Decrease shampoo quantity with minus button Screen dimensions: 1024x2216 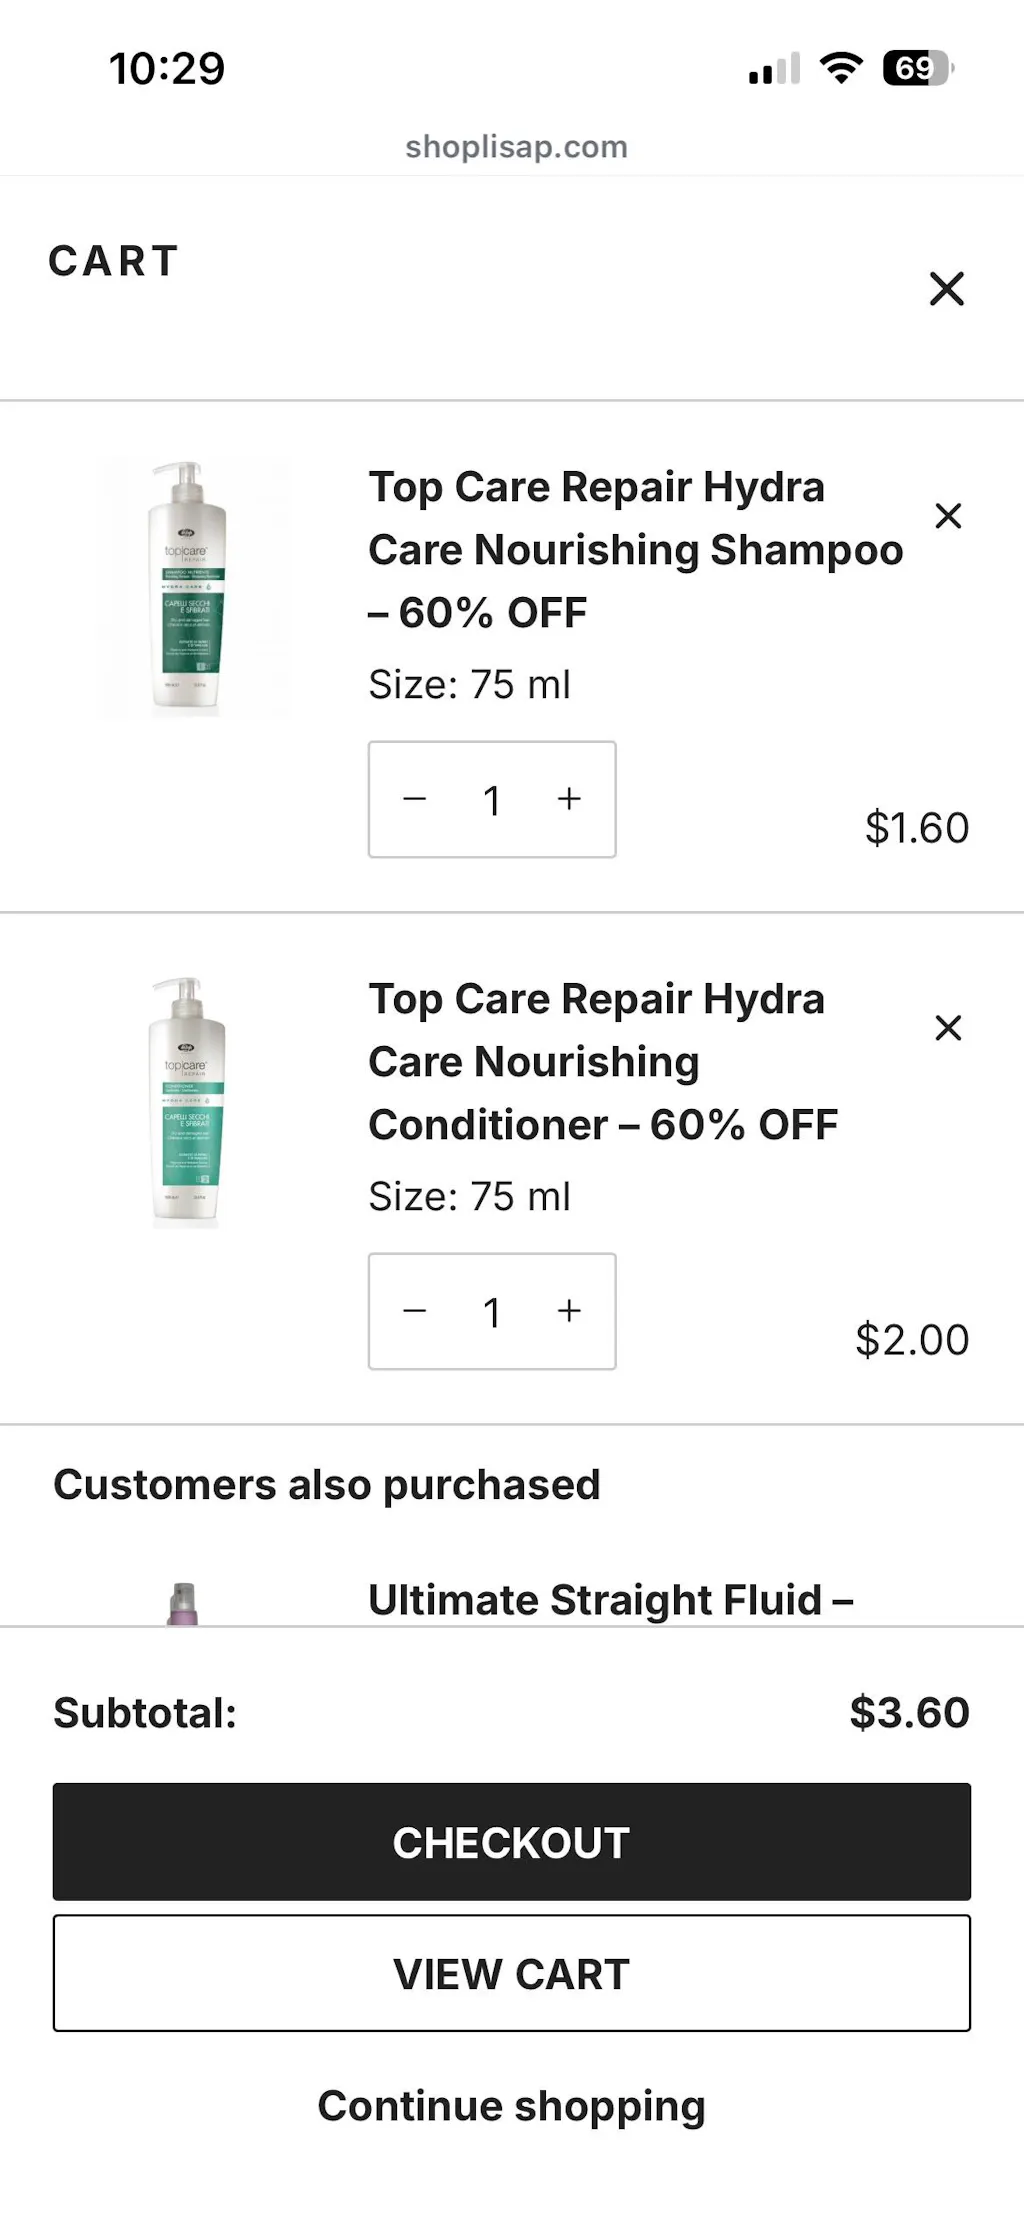coord(415,799)
